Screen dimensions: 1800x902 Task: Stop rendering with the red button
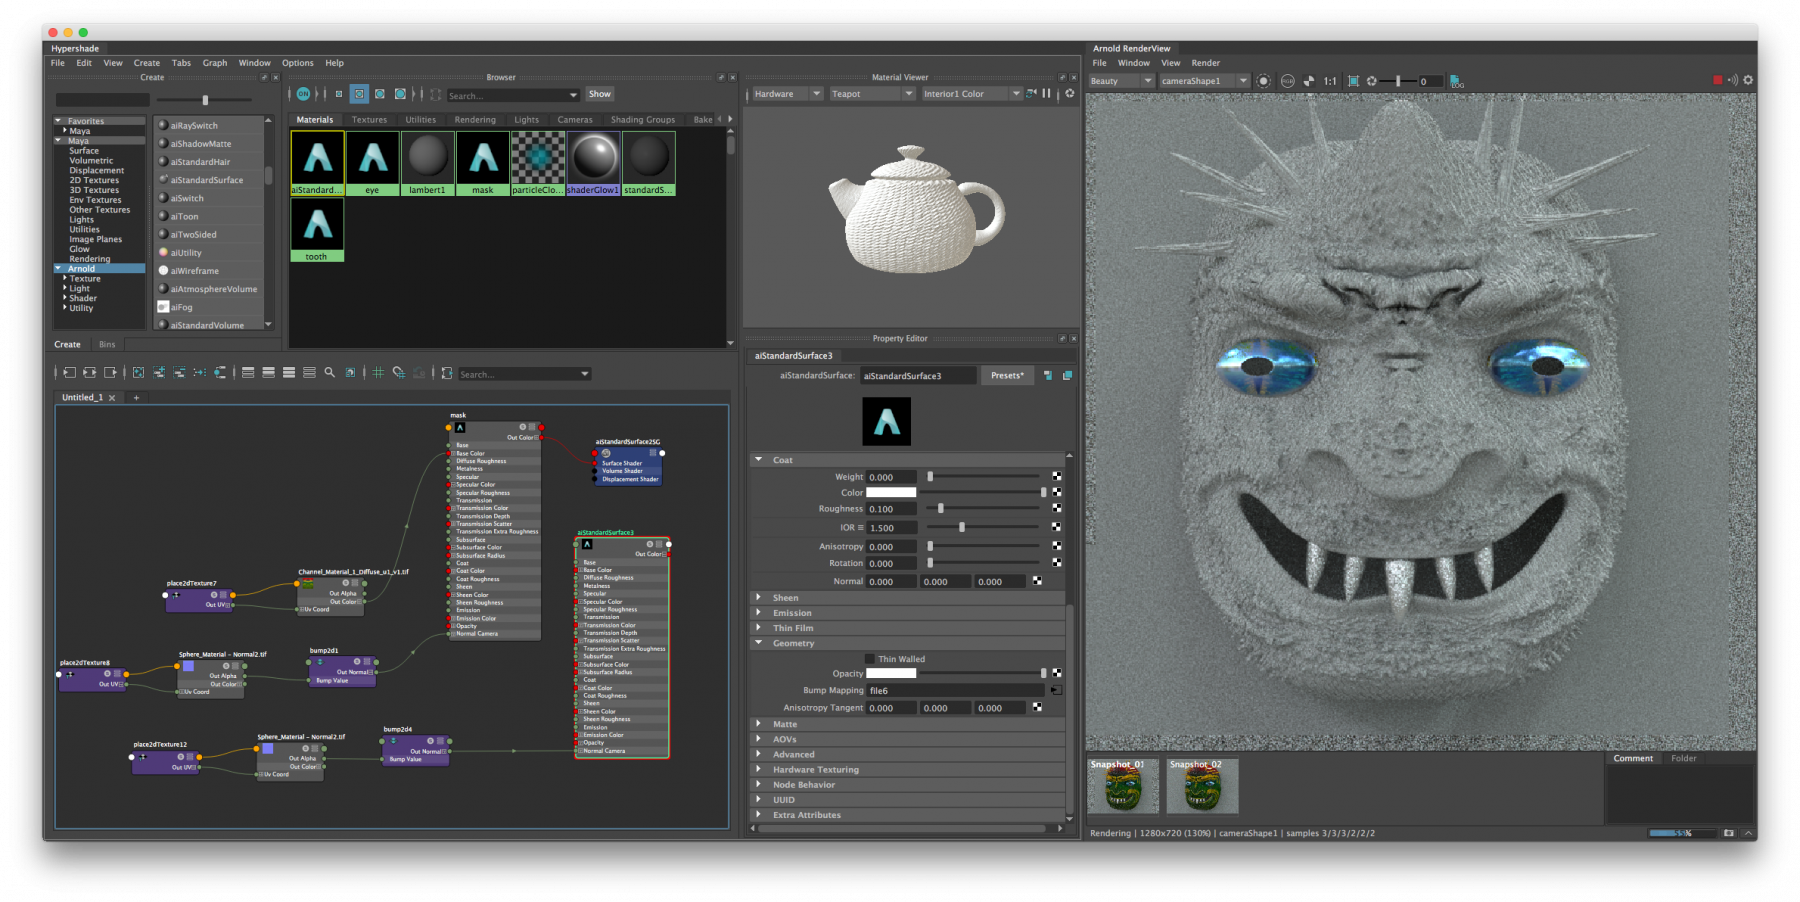pos(1717,80)
